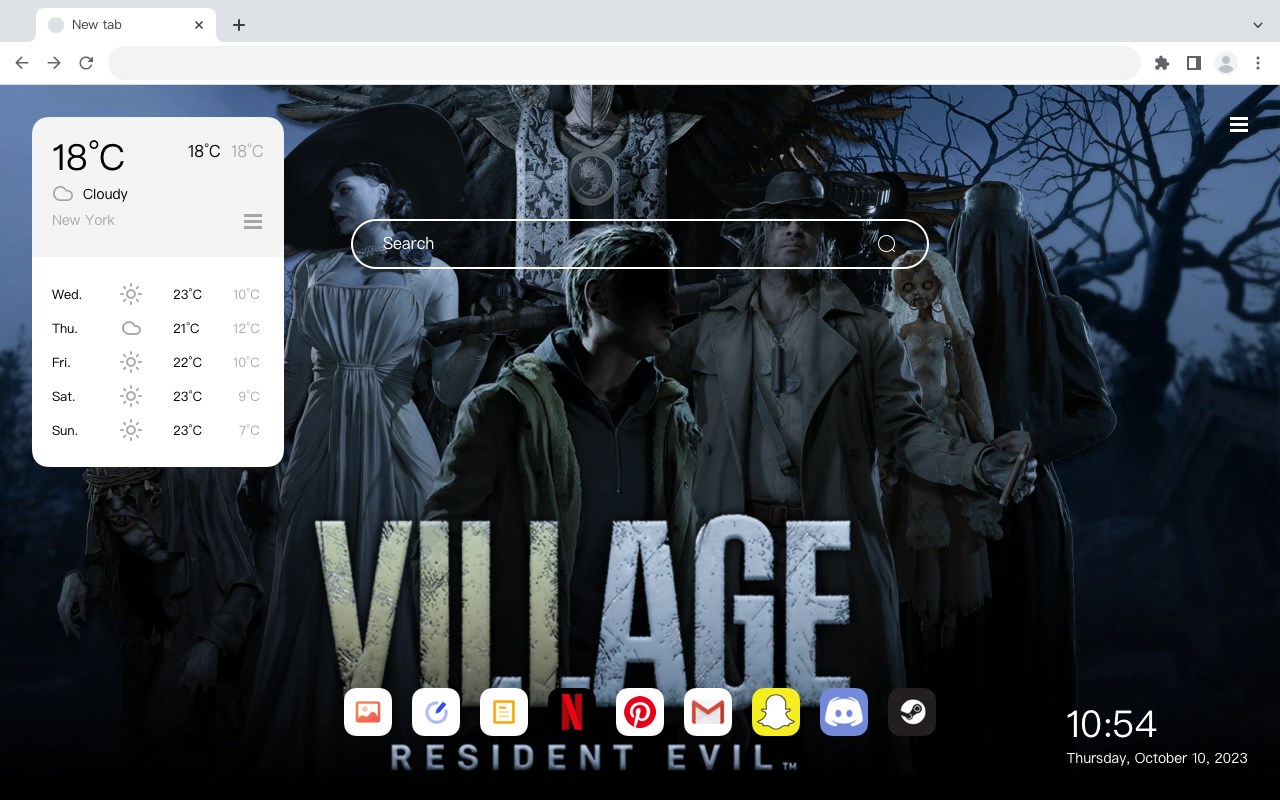This screenshot has height=800, width=1280.
Task: Open the weather widget menu icon
Action: click(x=253, y=221)
